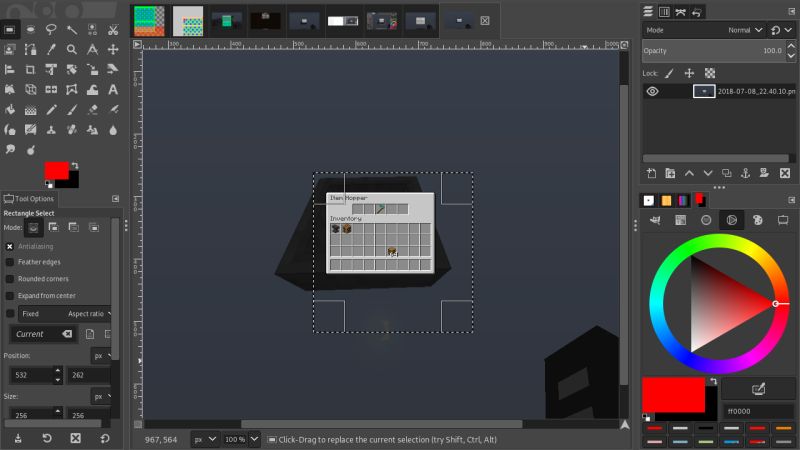The image size is (800, 450).
Task: Select the Move tool
Action: (x=113, y=49)
